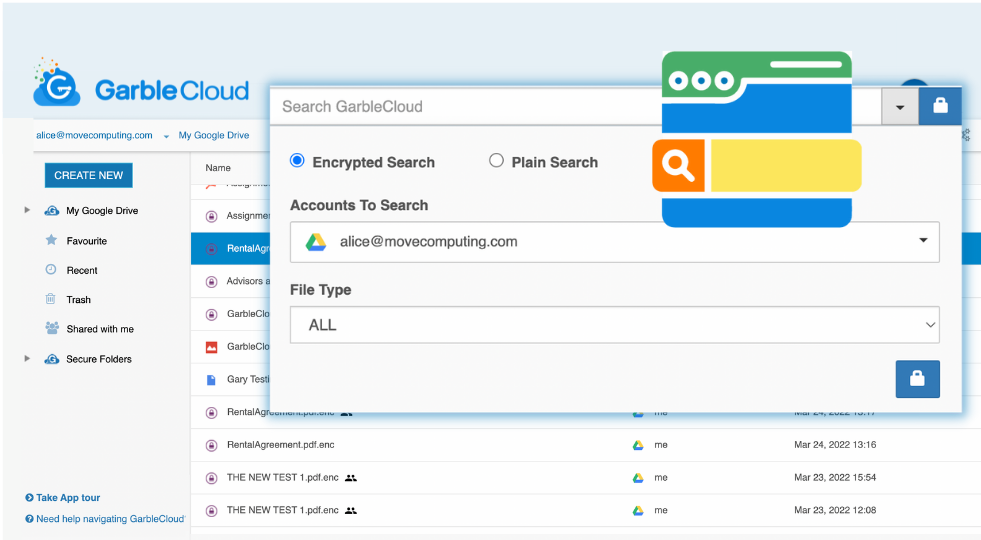Click the Favourite star icon in sidebar
Image resolution: width=981 pixels, height=540 pixels.
[x=51, y=241]
